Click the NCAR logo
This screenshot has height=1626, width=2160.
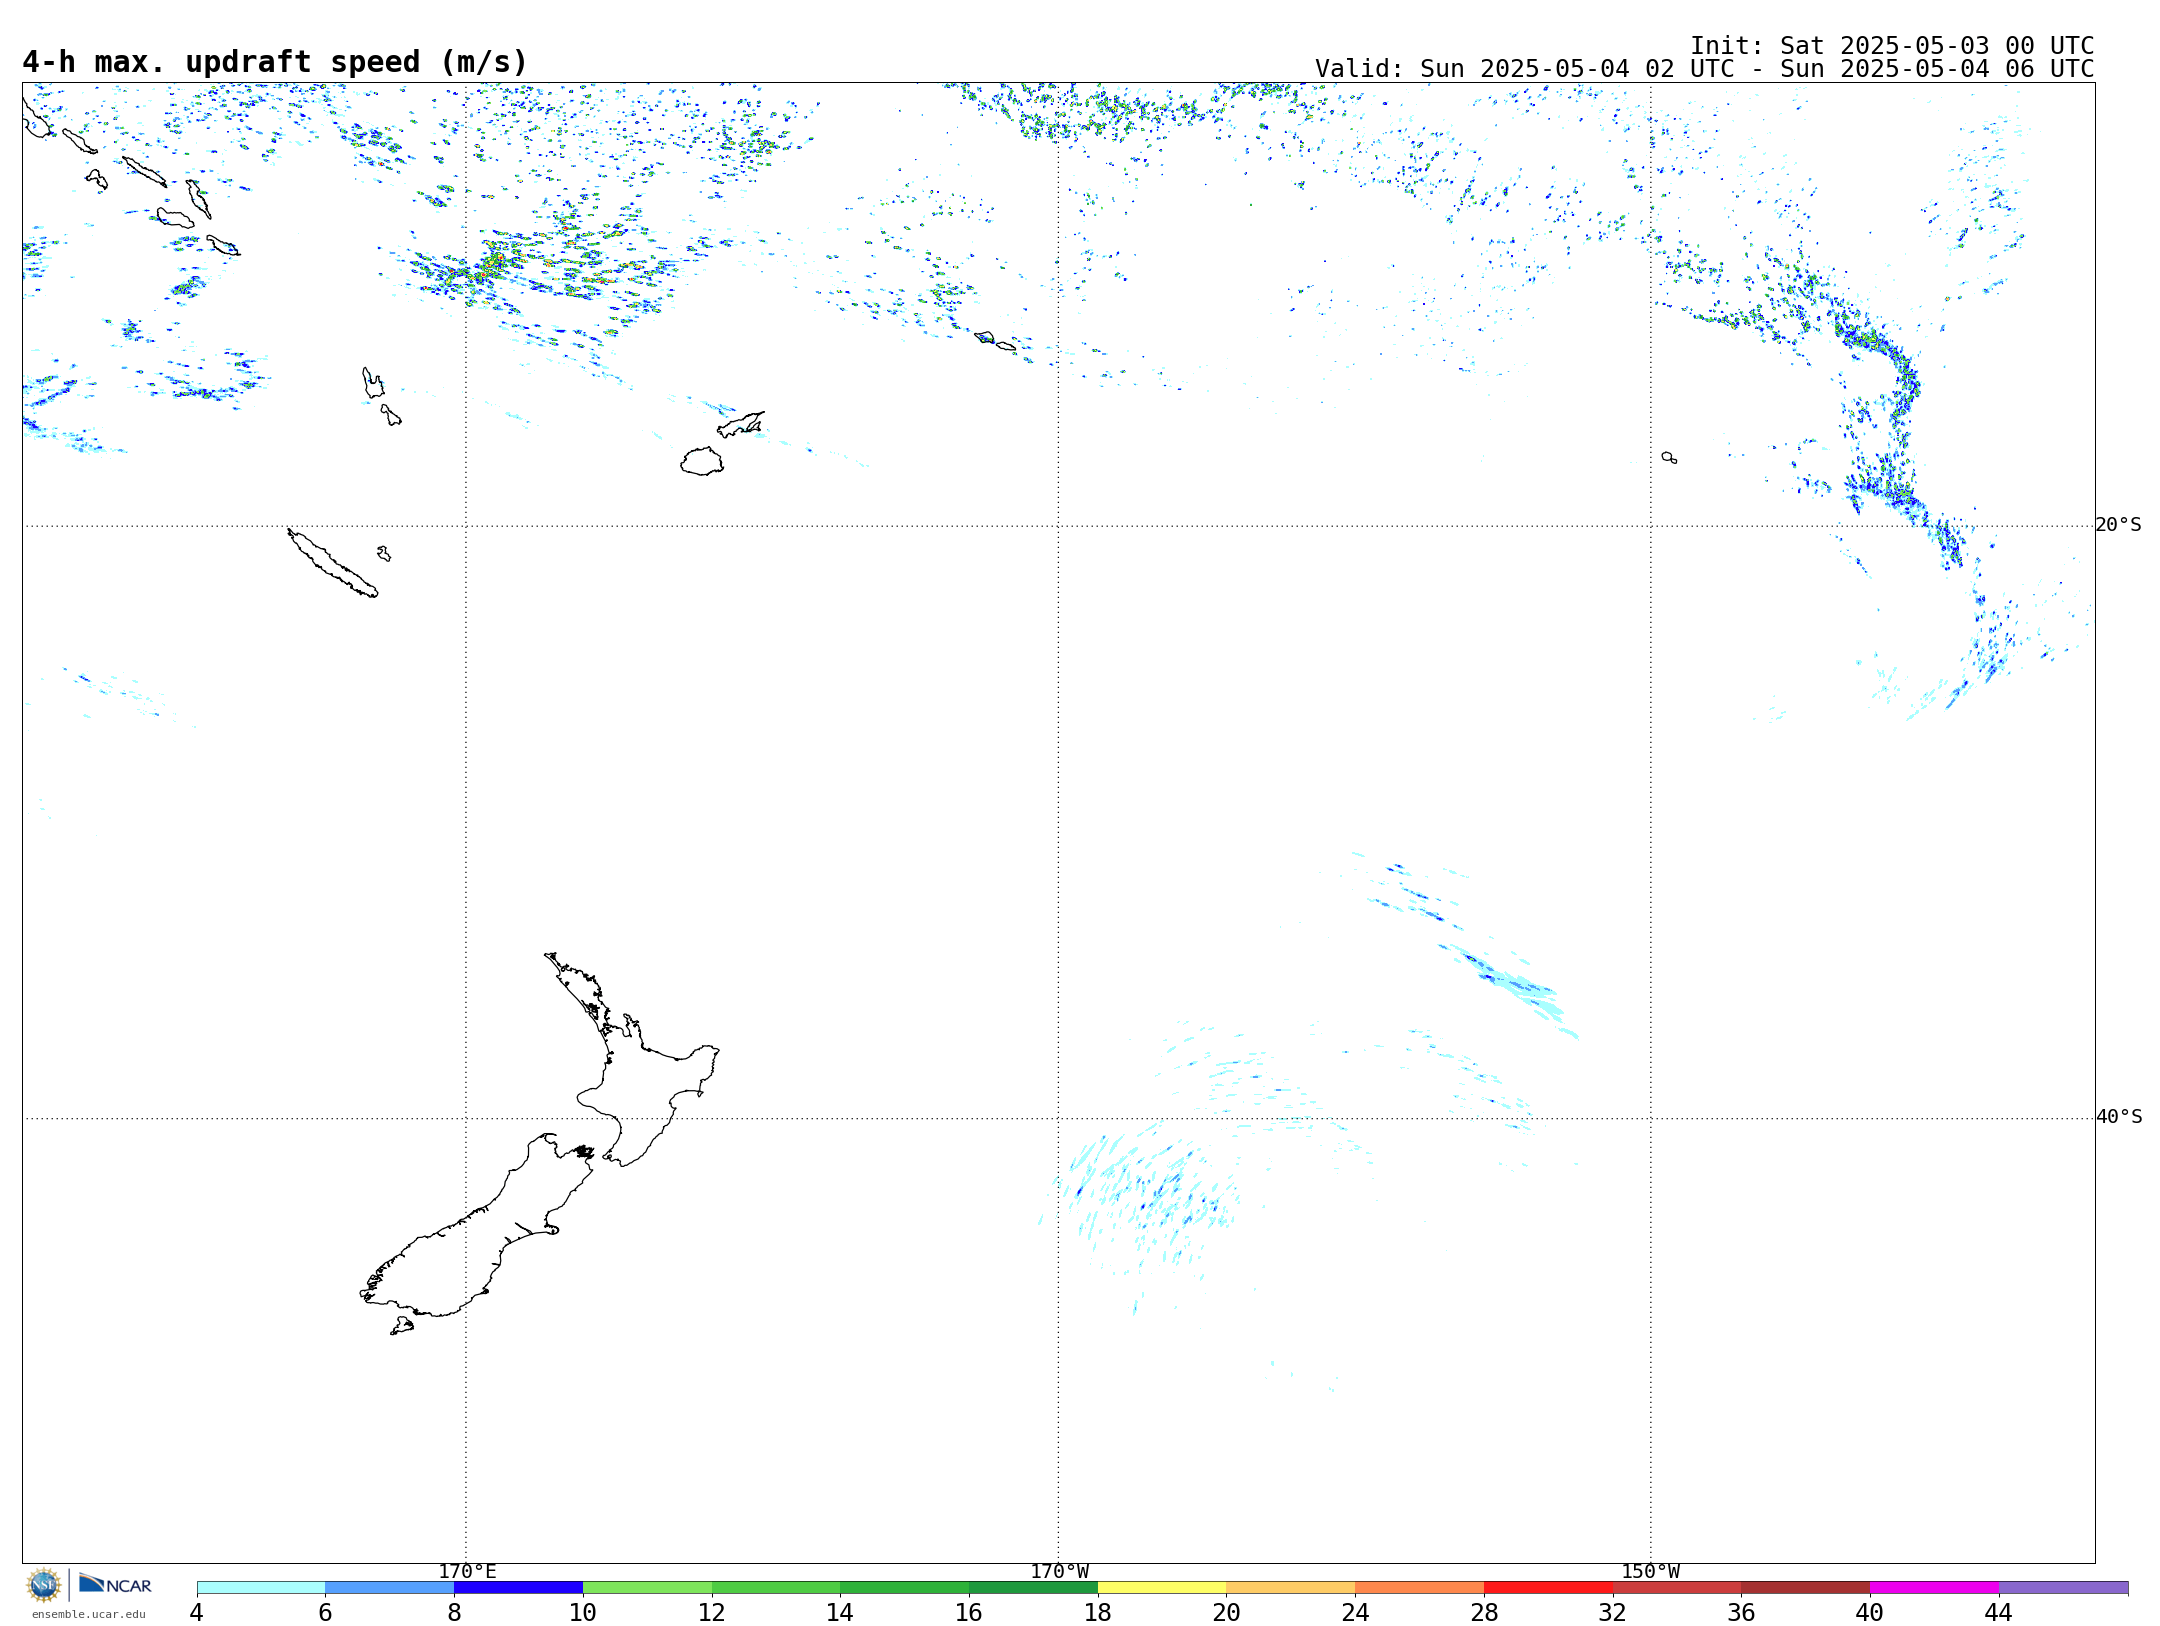(115, 1585)
